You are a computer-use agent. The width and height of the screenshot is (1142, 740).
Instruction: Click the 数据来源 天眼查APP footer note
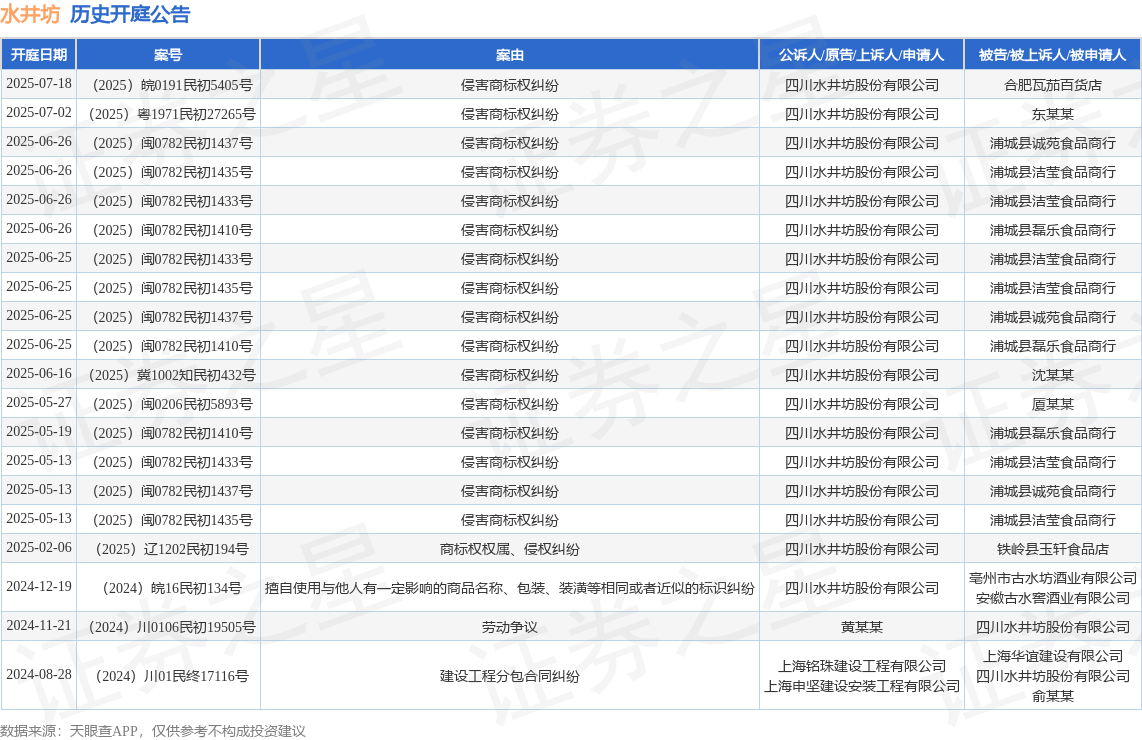(x=153, y=731)
